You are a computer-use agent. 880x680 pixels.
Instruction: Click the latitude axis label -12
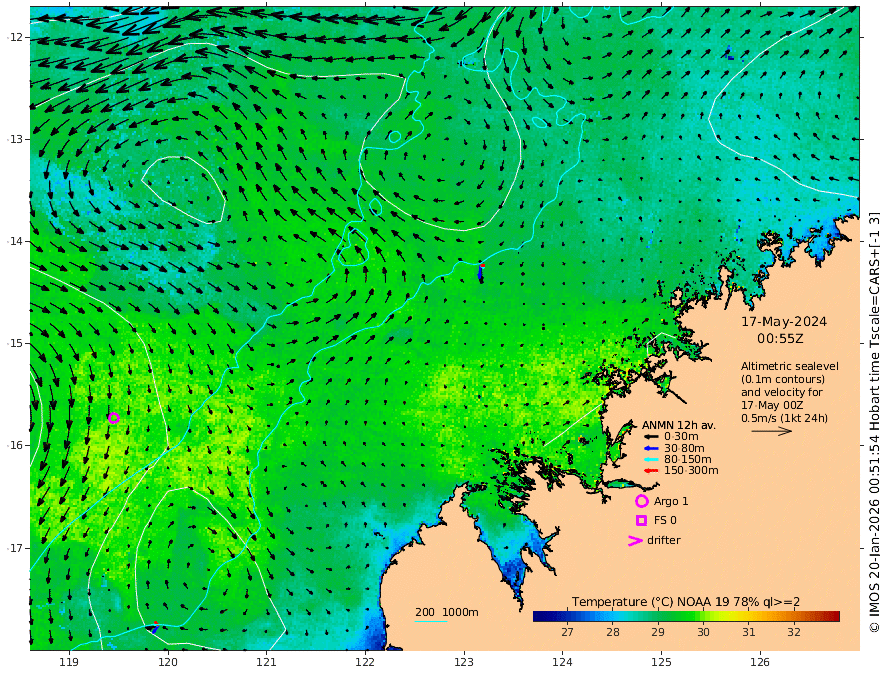point(16,37)
